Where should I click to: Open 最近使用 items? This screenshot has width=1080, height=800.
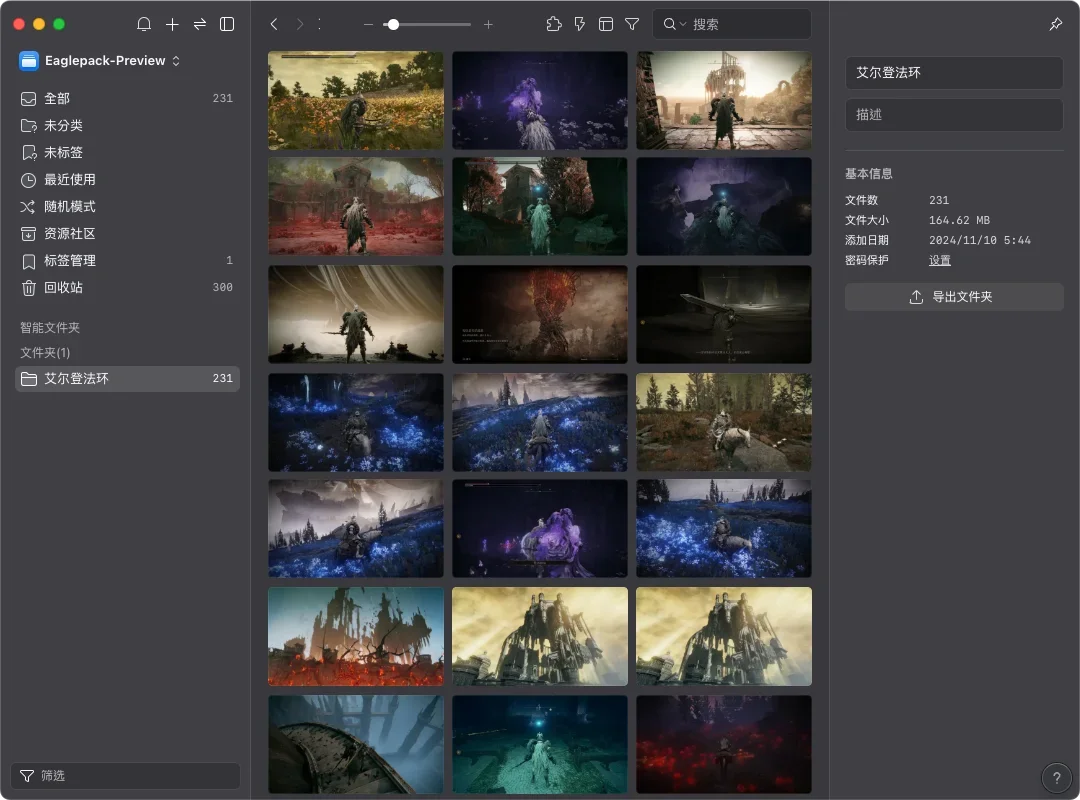[x=127, y=180]
